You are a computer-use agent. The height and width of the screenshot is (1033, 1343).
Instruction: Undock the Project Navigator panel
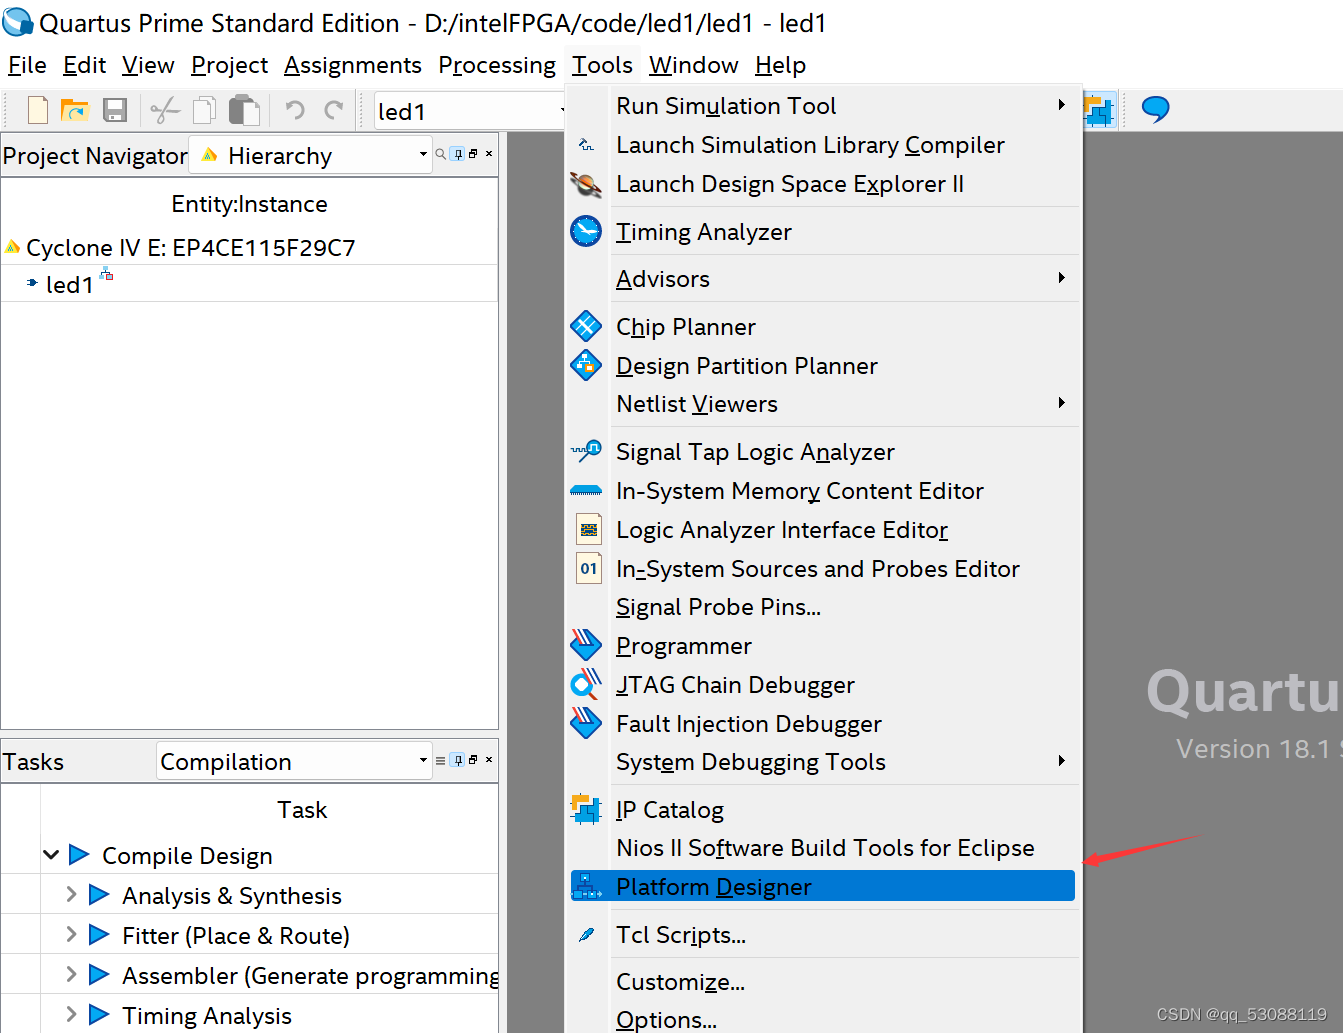click(473, 154)
